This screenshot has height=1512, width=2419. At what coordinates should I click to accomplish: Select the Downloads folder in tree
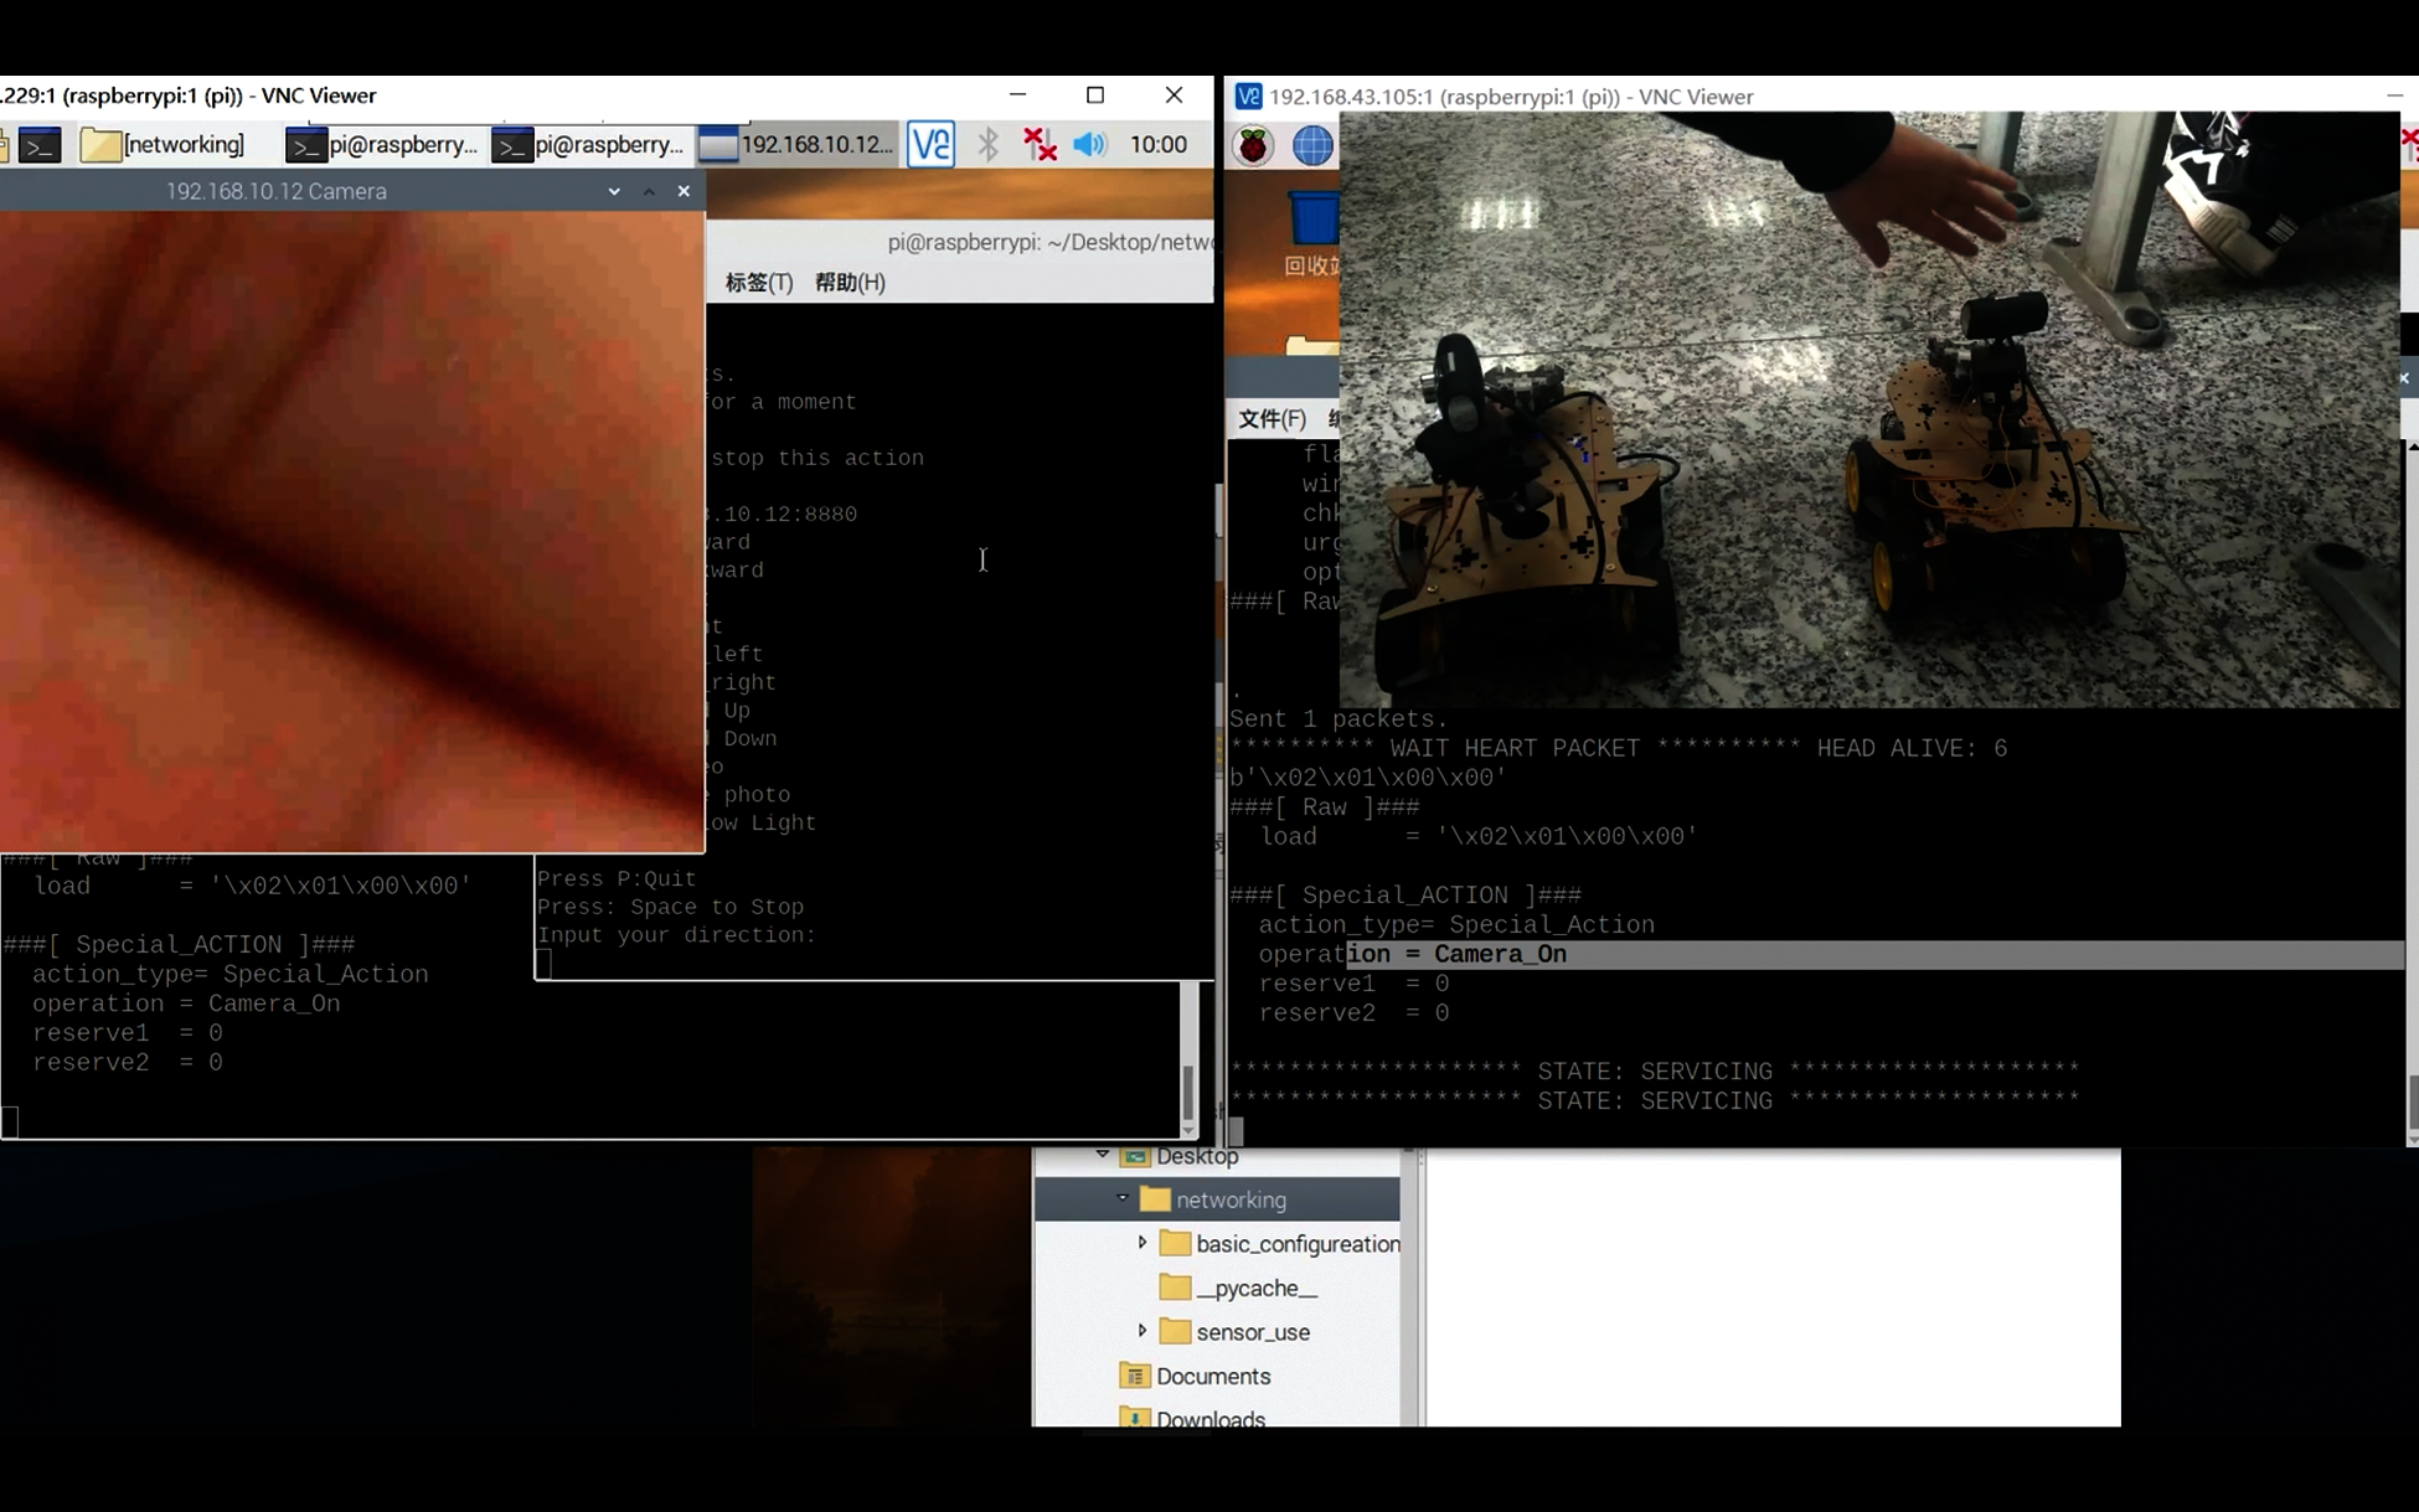click(x=1193, y=1418)
